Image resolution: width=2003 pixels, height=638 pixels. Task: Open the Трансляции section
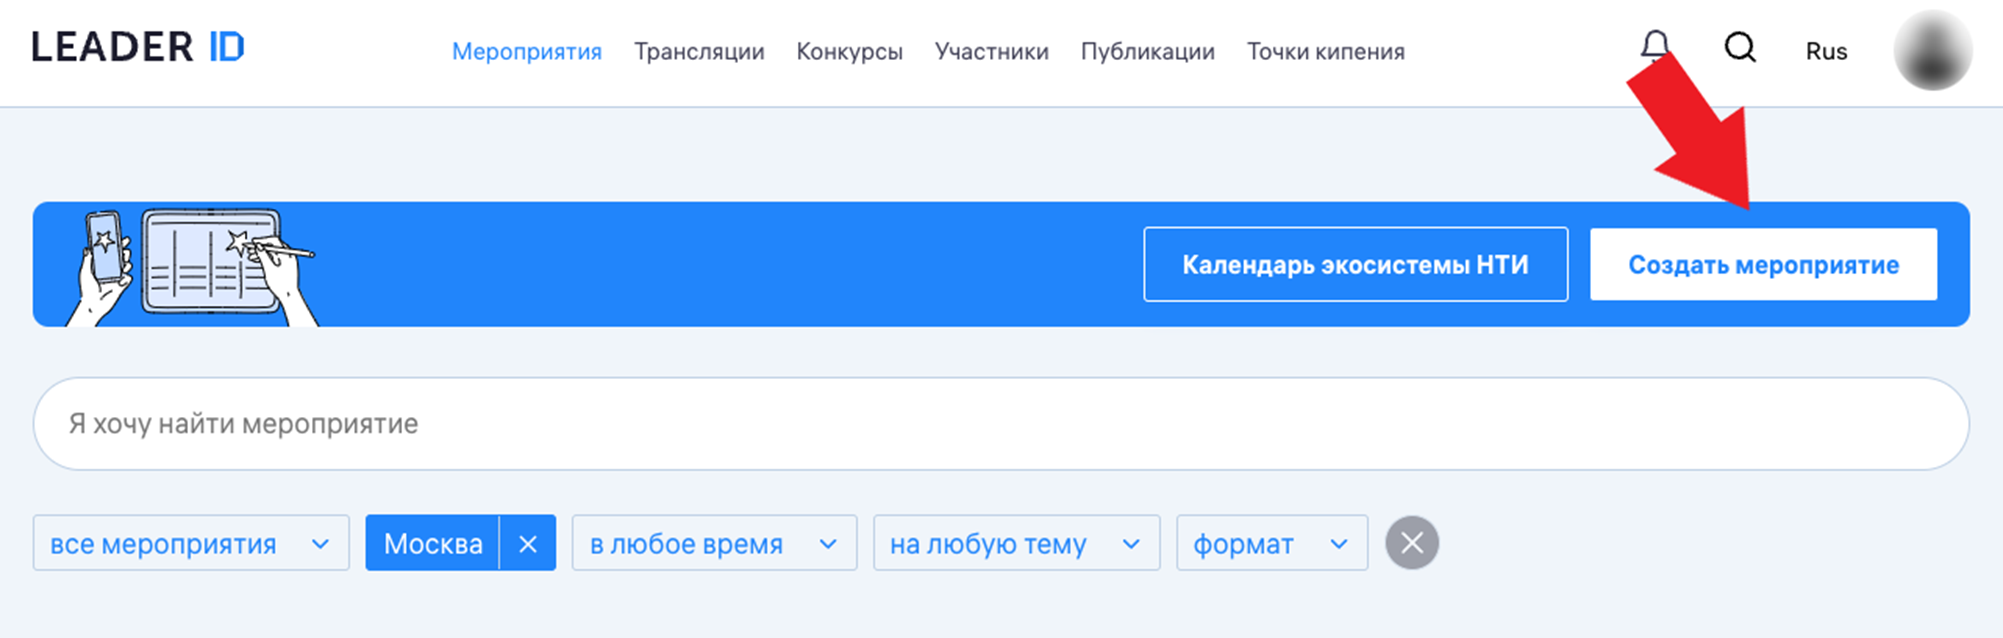(699, 52)
